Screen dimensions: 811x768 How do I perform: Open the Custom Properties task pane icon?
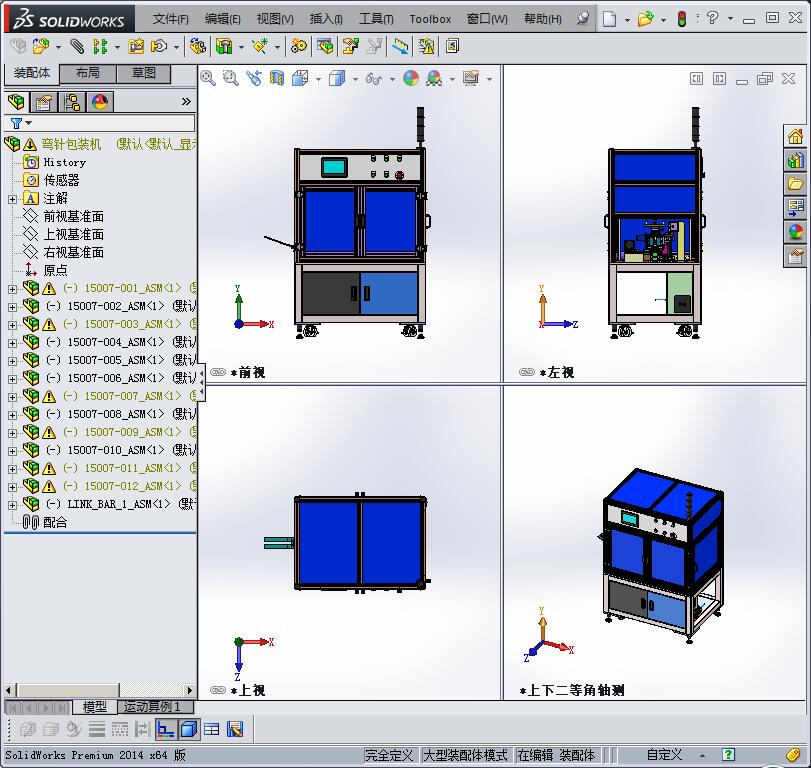pyautogui.click(x=796, y=255)
